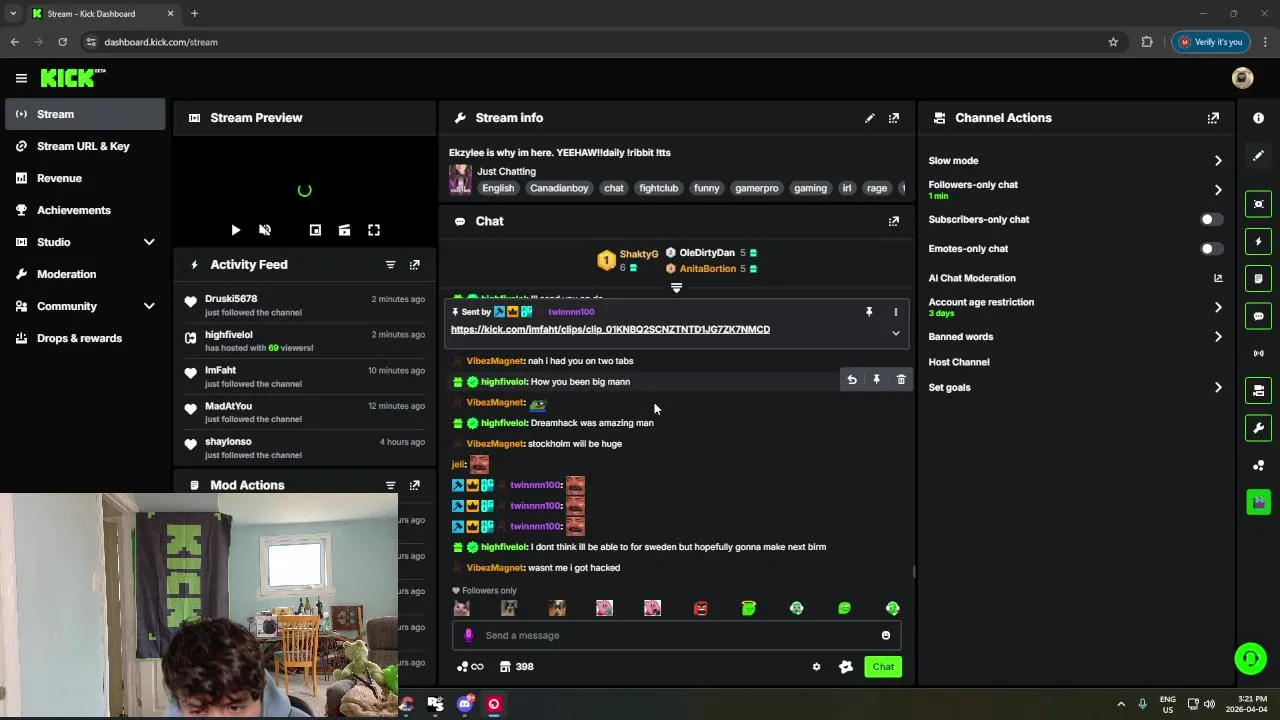1280x720 pixels.
Task: Open the pinned kick.com clip link
Action: coord(610,329)
